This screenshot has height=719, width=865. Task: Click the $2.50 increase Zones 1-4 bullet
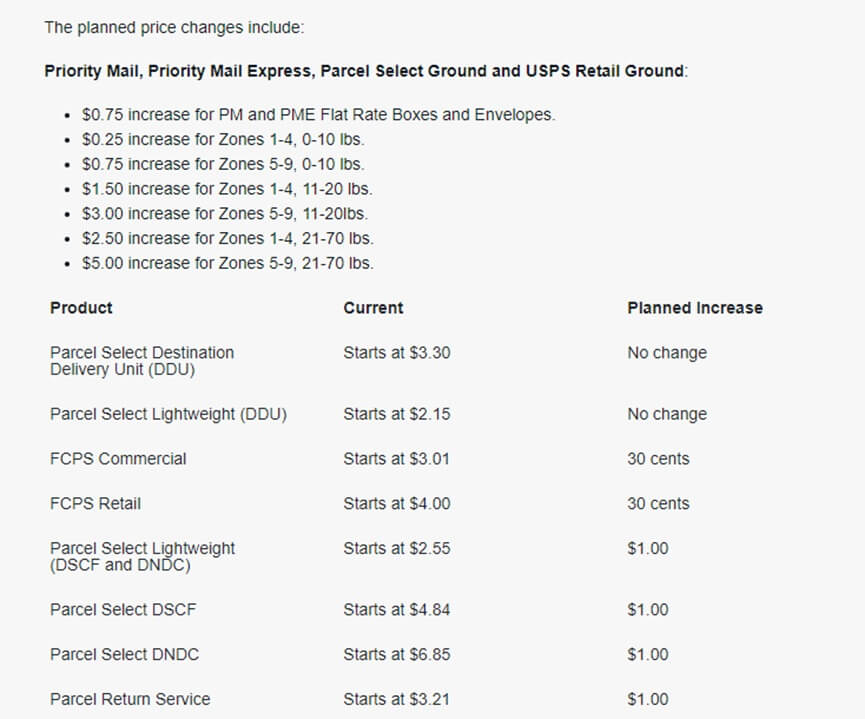(x=227, y=239)
